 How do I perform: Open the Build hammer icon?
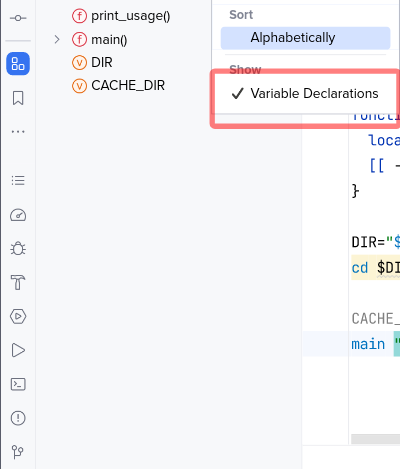click(x=18, y=282)
